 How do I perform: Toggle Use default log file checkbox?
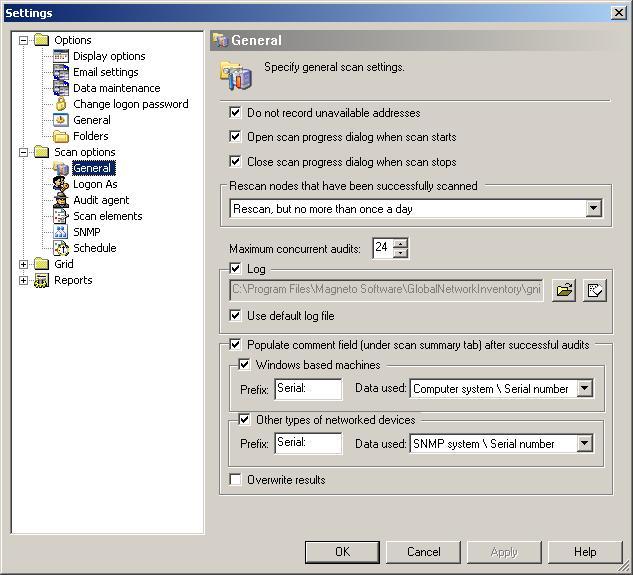pyautogui.click(x=235, y=315)
